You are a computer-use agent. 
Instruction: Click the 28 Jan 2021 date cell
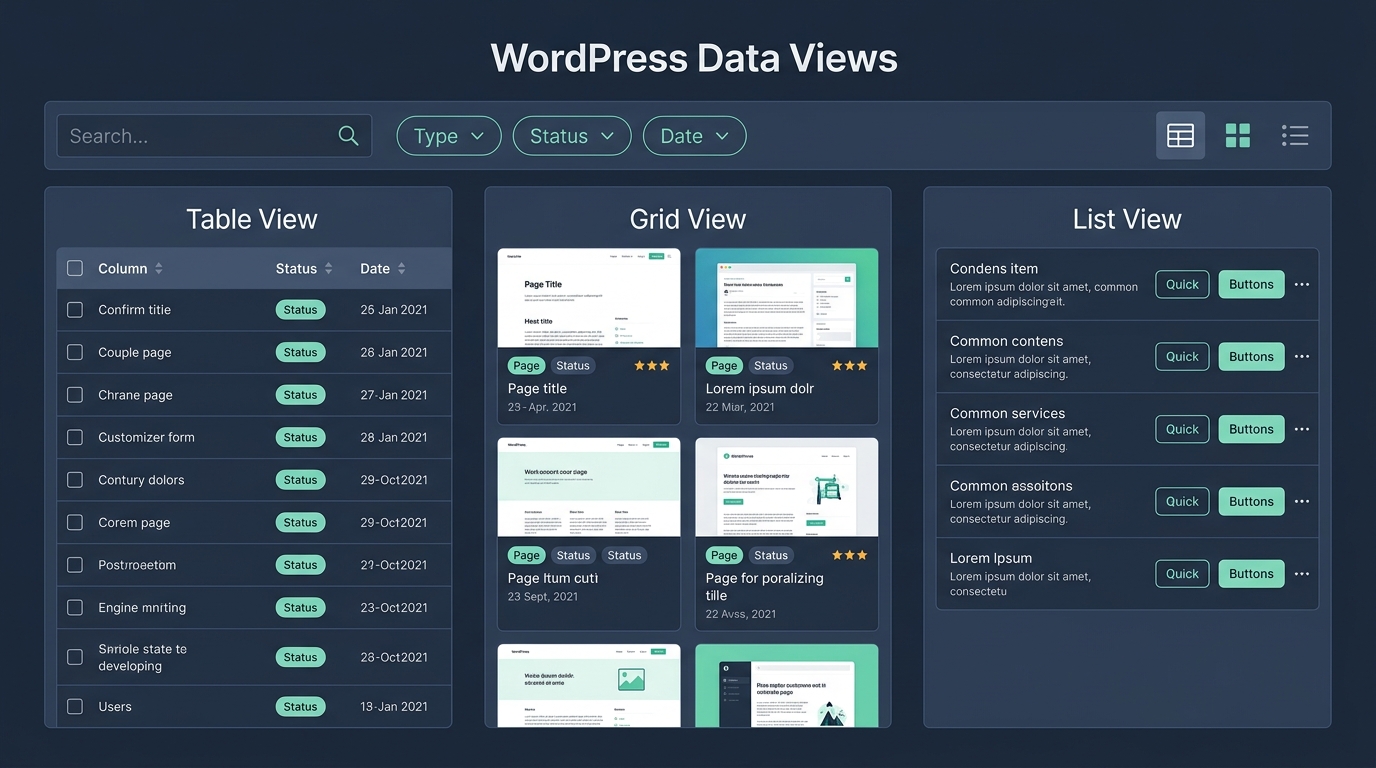pyautogui.click(x=394, y=437)
